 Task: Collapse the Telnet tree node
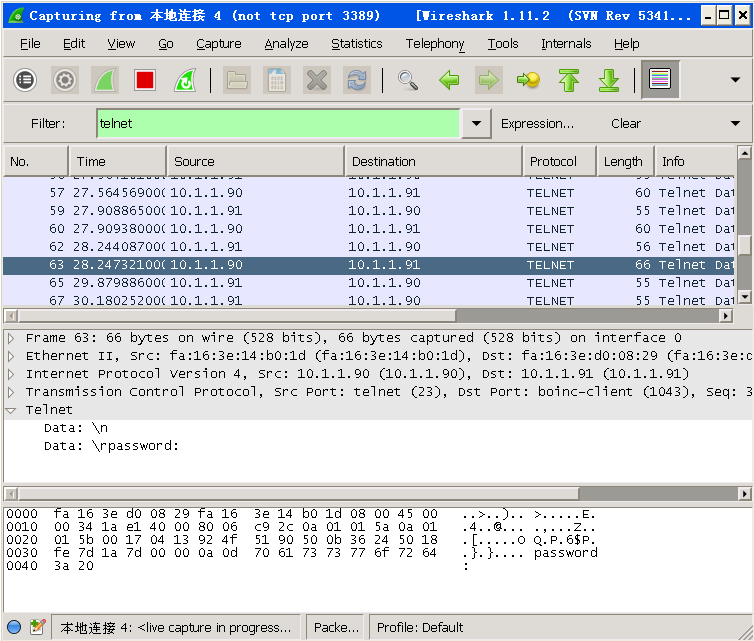pyautogui.click(x=11, y=410)
